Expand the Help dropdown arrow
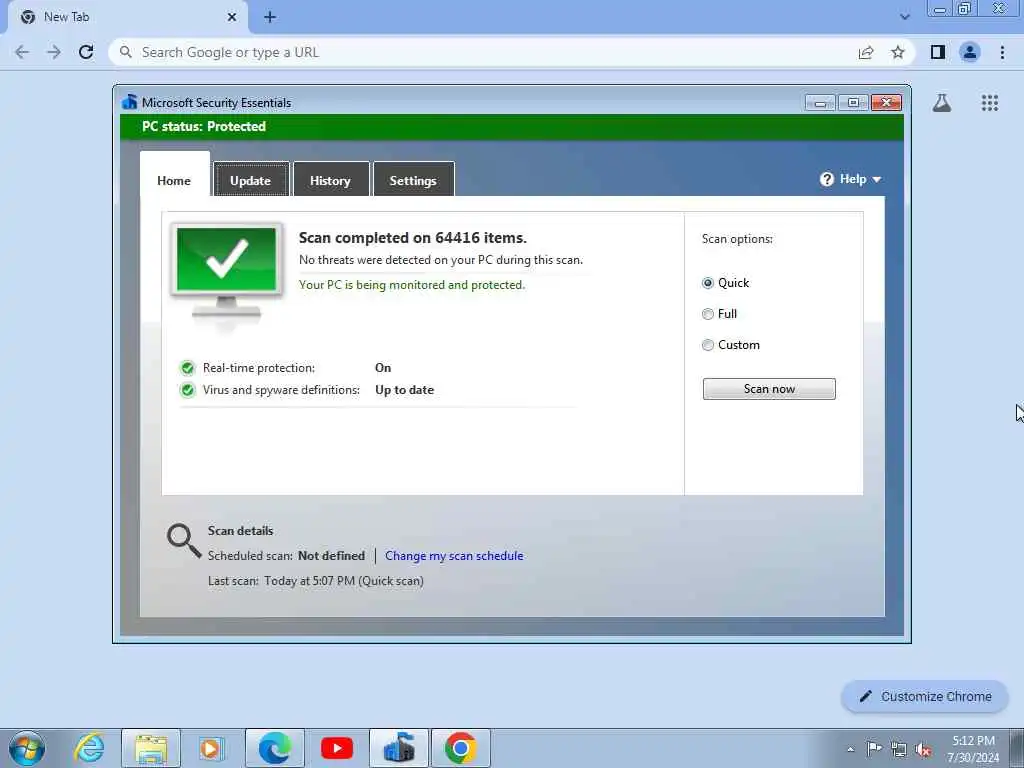The width and height of the screenshot is (1024, 768). 876,180
